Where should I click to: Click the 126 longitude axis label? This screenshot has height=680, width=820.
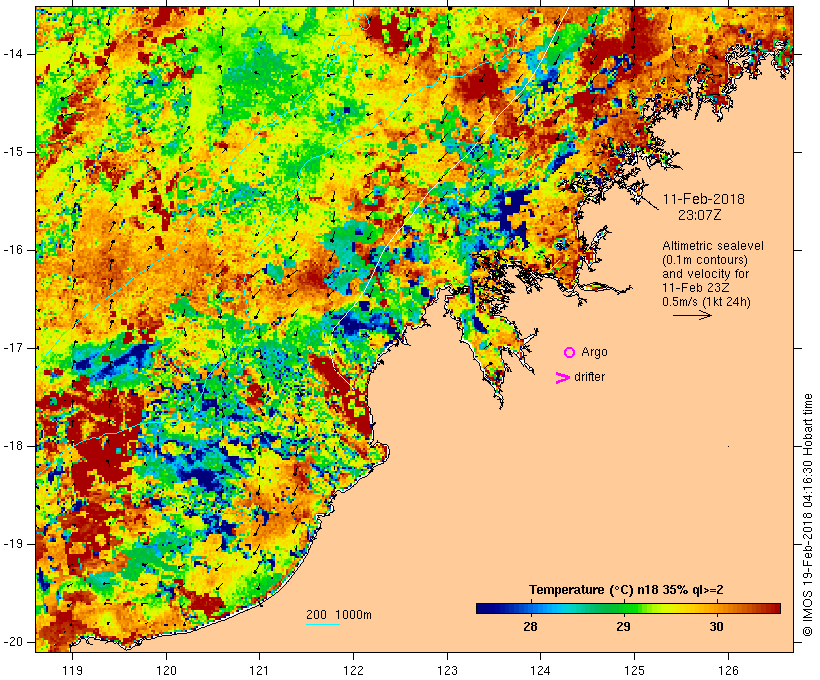728,671
